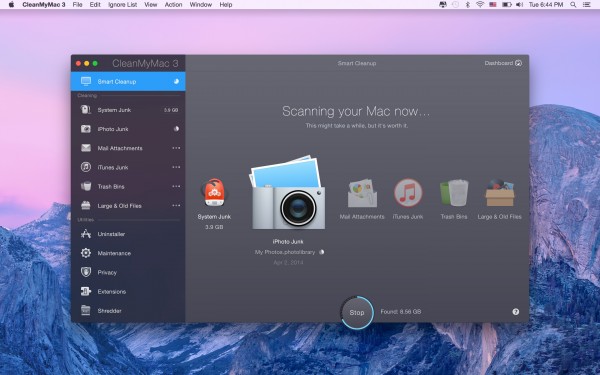Open the Dashboard link
The height and width of the screenshot is (375, 600).
[503, 63]
